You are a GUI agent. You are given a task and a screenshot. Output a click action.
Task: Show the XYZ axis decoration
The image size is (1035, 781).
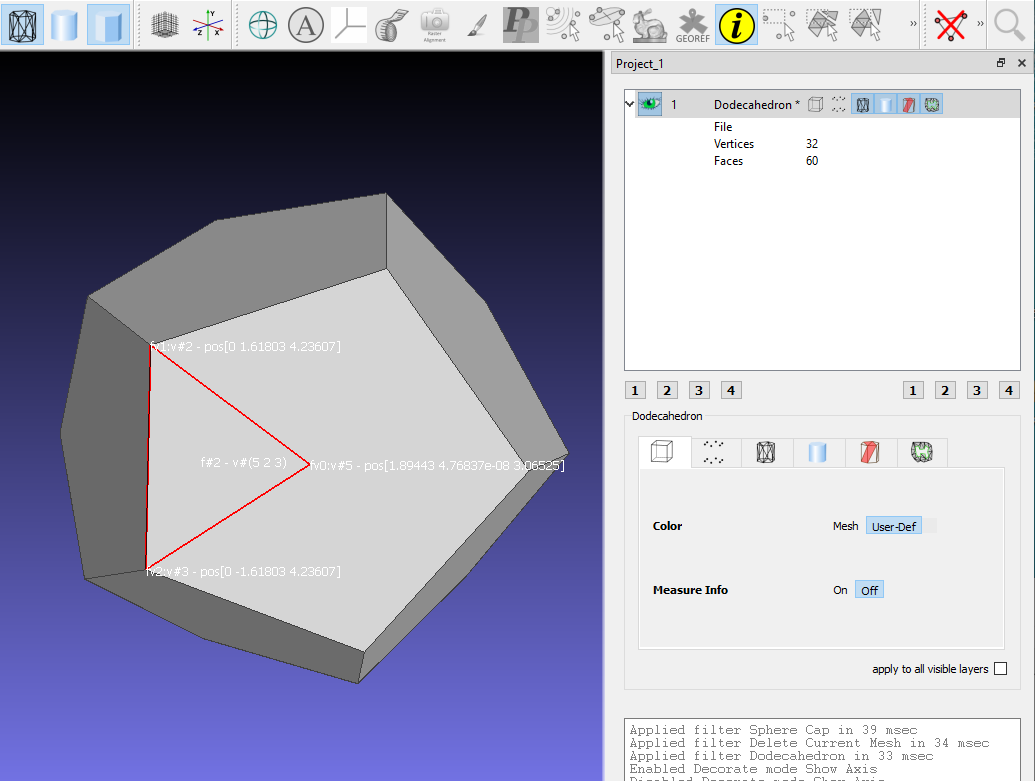[x=207, y=25]
